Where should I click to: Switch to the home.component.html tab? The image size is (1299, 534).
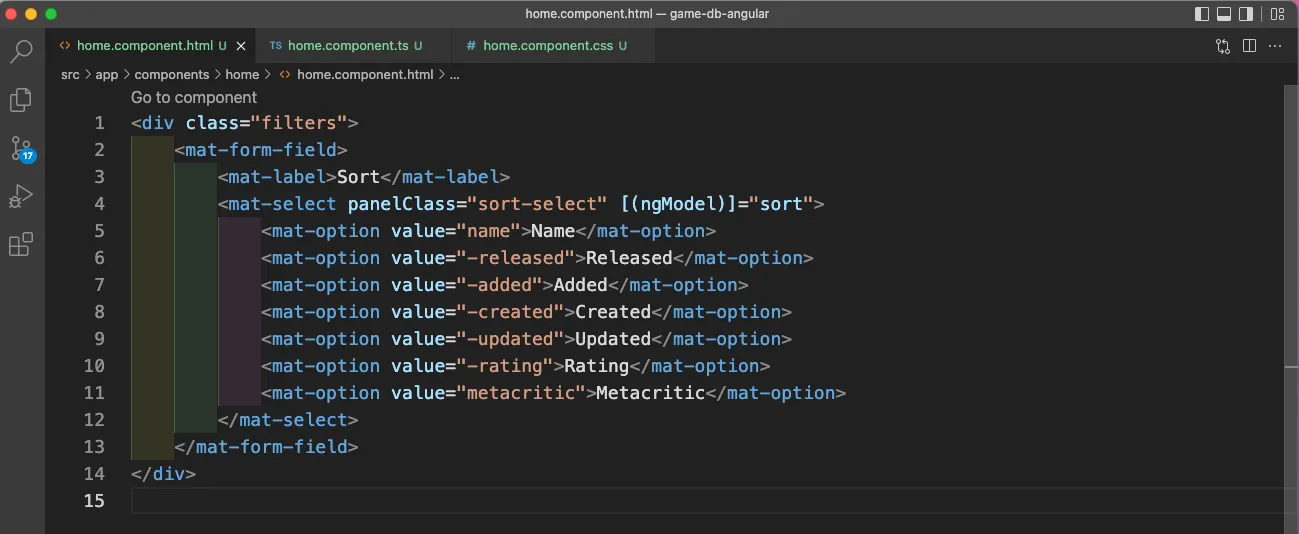tap(152, 46)
